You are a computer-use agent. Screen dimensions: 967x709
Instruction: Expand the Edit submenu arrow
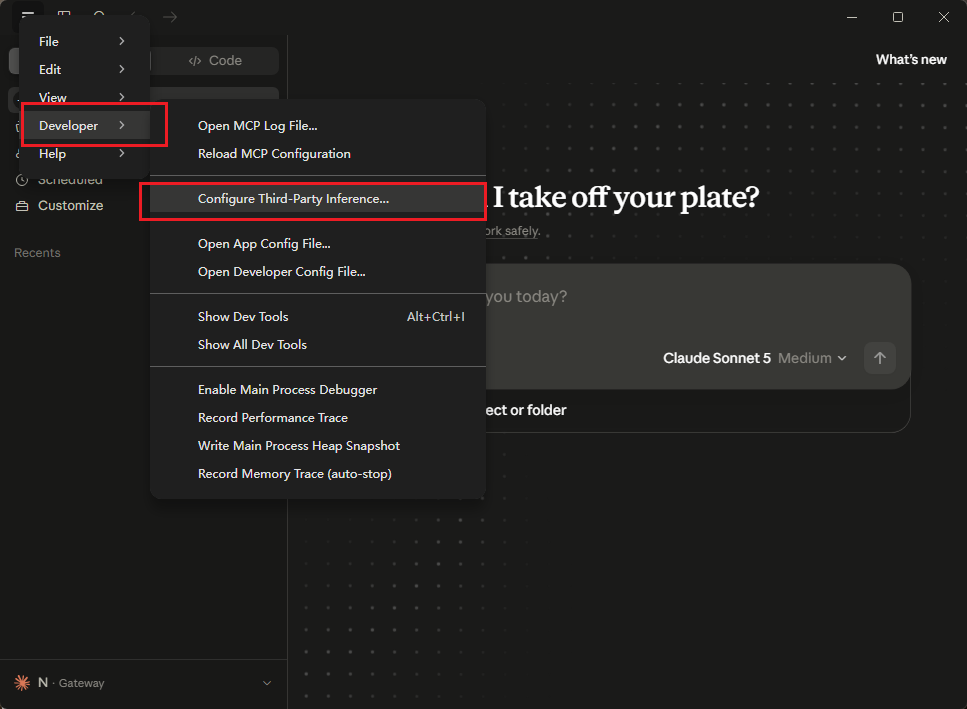[x=122, y=69]
